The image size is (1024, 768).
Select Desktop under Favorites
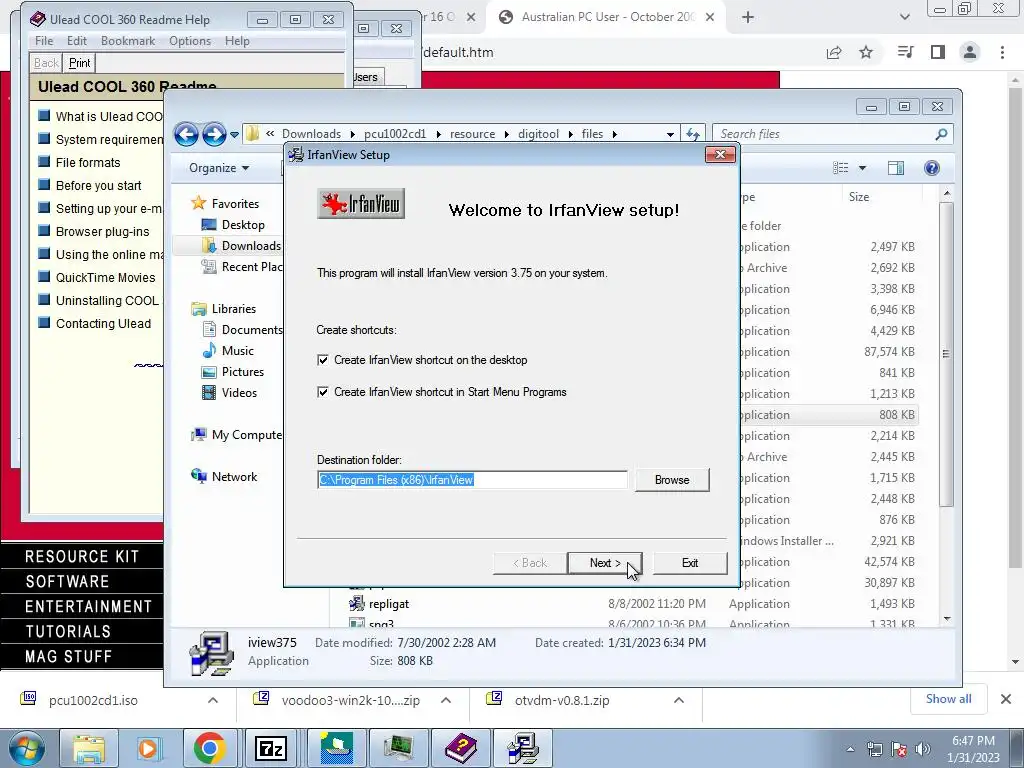click(x=243, y=225)
